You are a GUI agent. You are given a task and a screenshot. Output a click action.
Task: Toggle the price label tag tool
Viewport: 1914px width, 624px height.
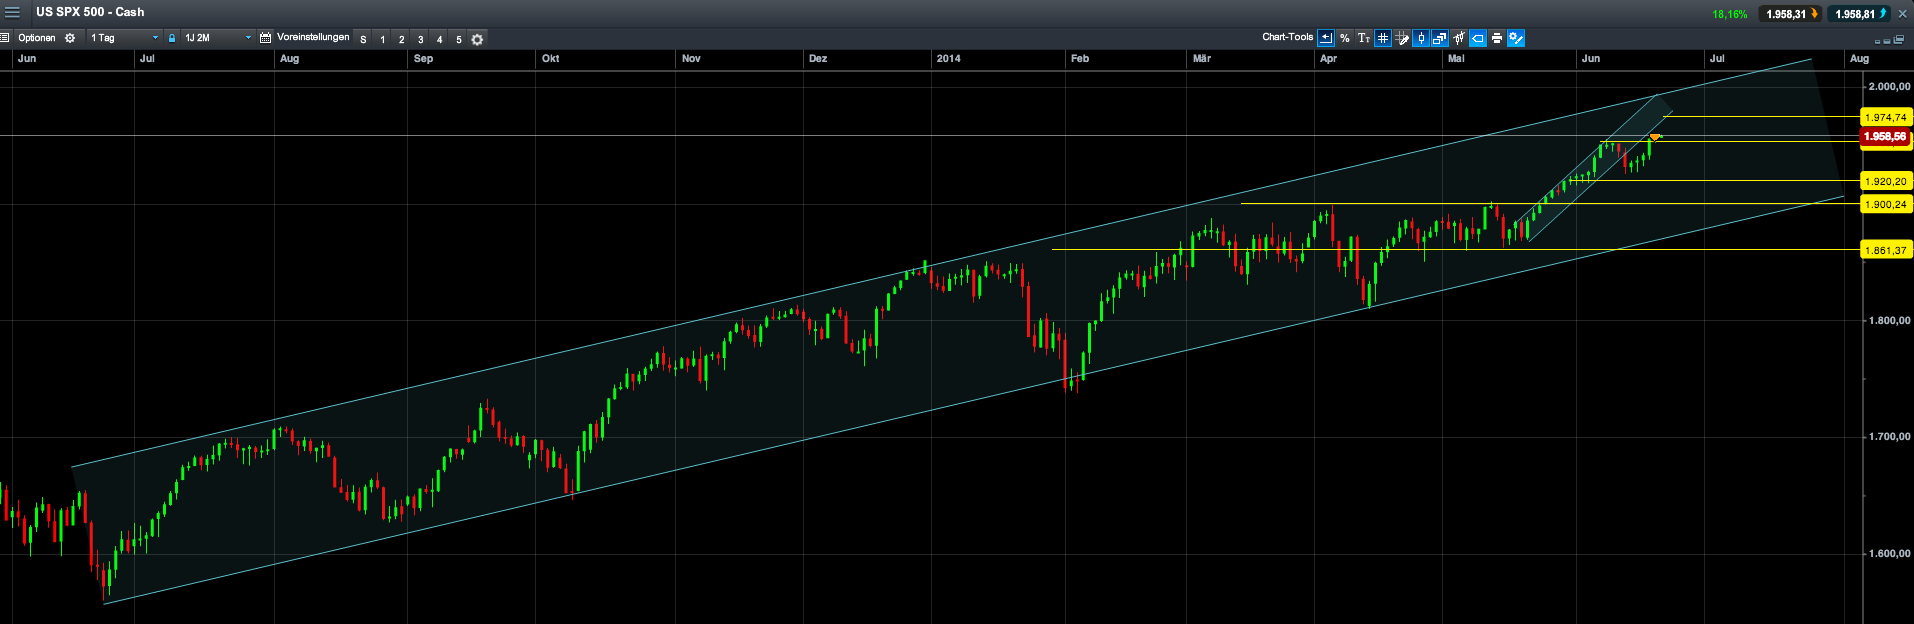[1478, 38]
